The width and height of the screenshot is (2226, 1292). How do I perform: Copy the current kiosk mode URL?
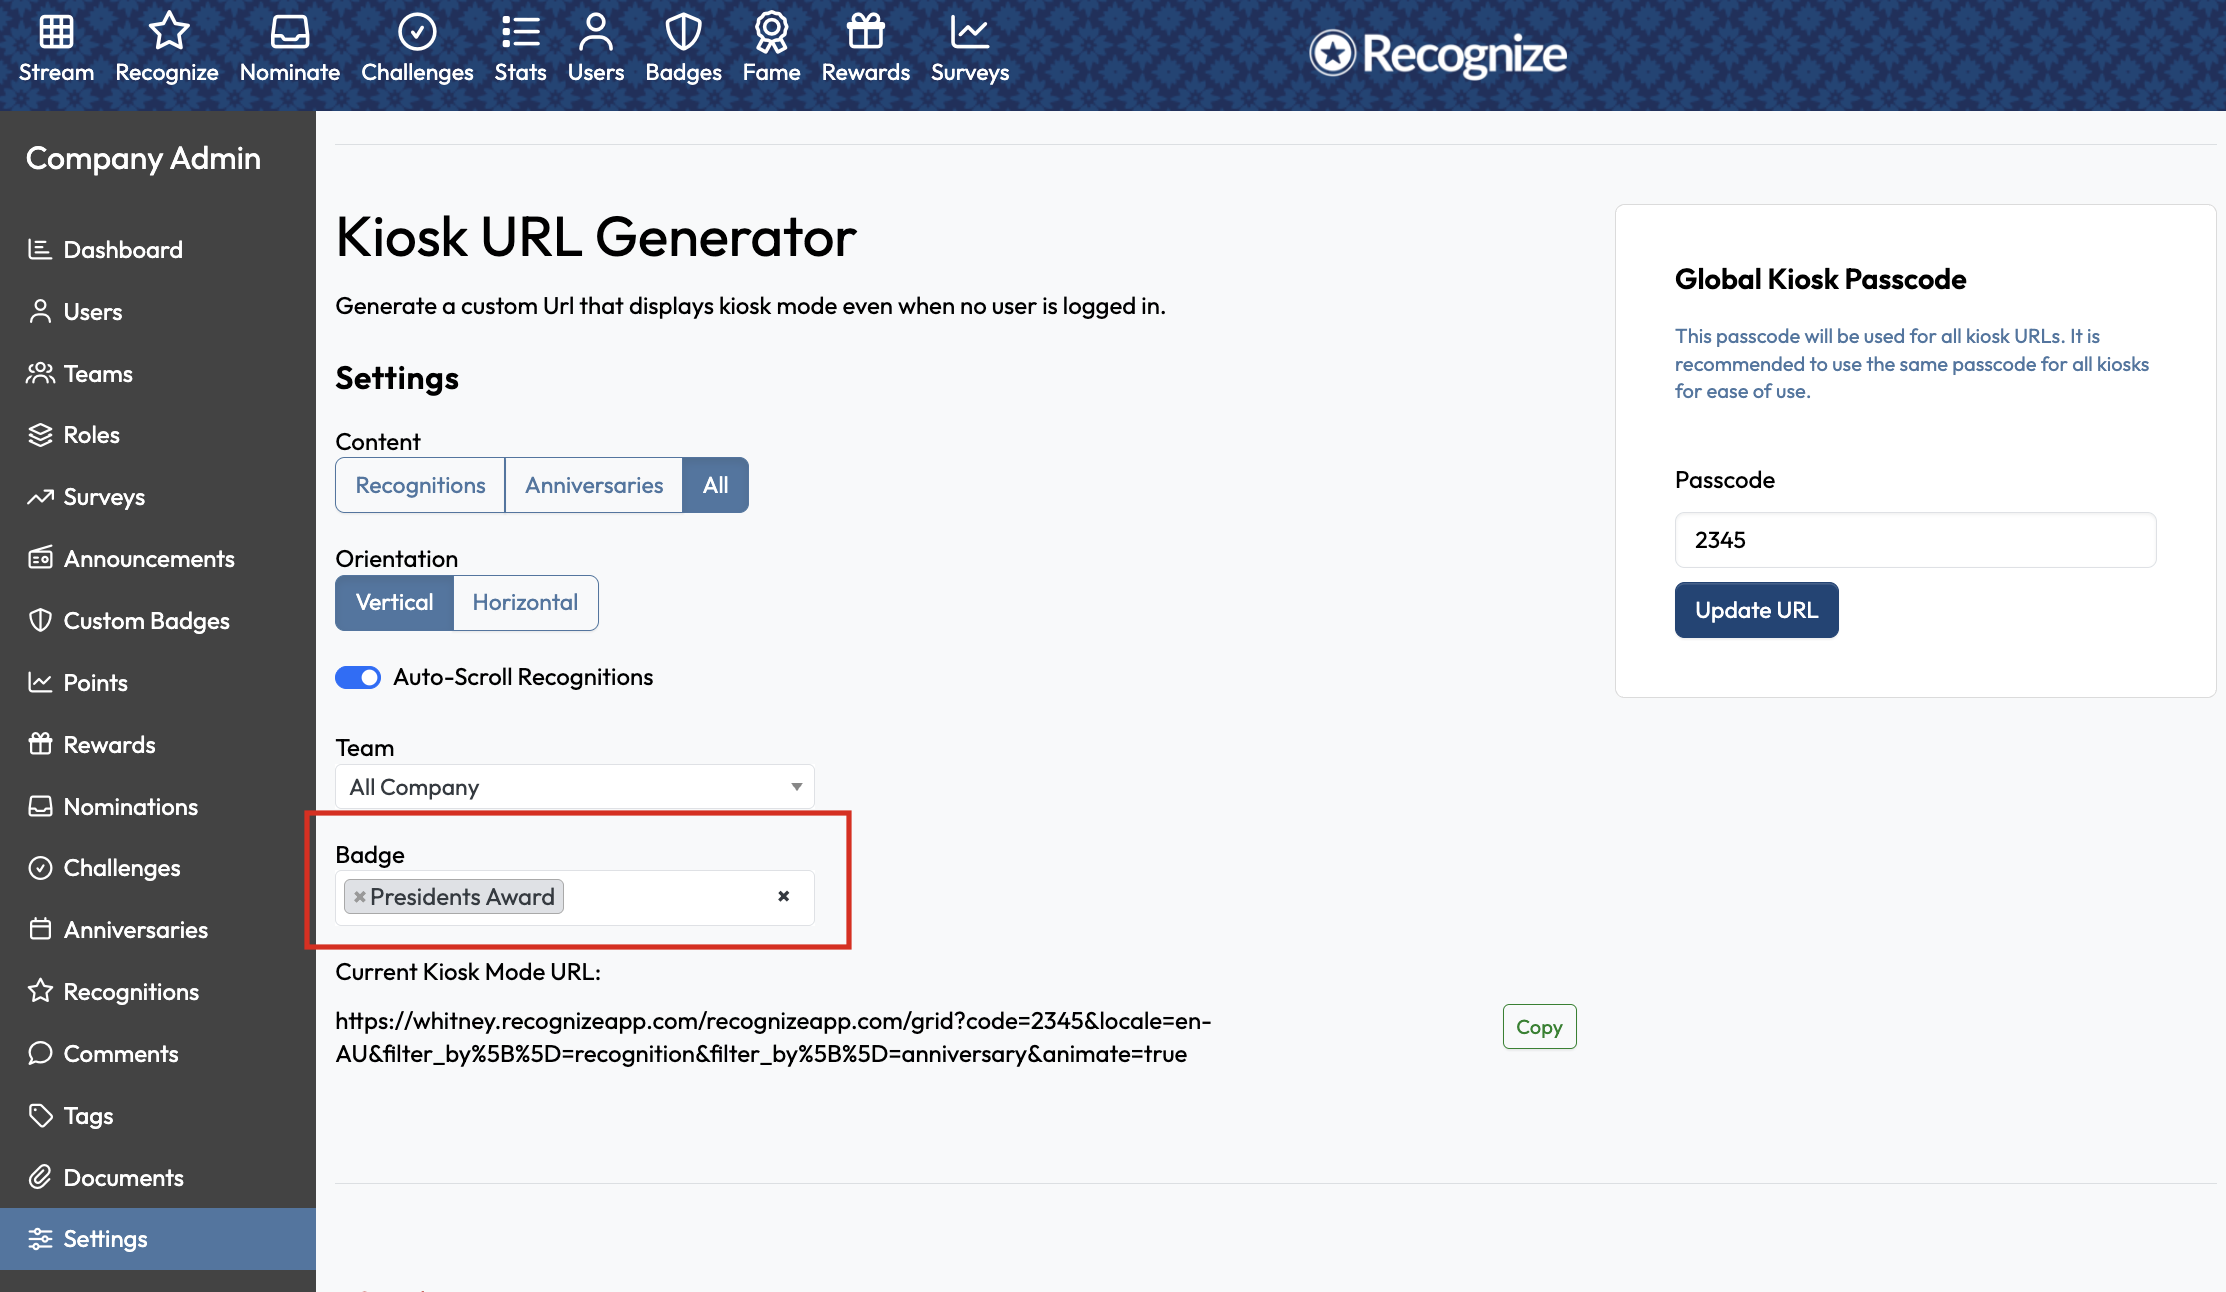[1539, 1027]
